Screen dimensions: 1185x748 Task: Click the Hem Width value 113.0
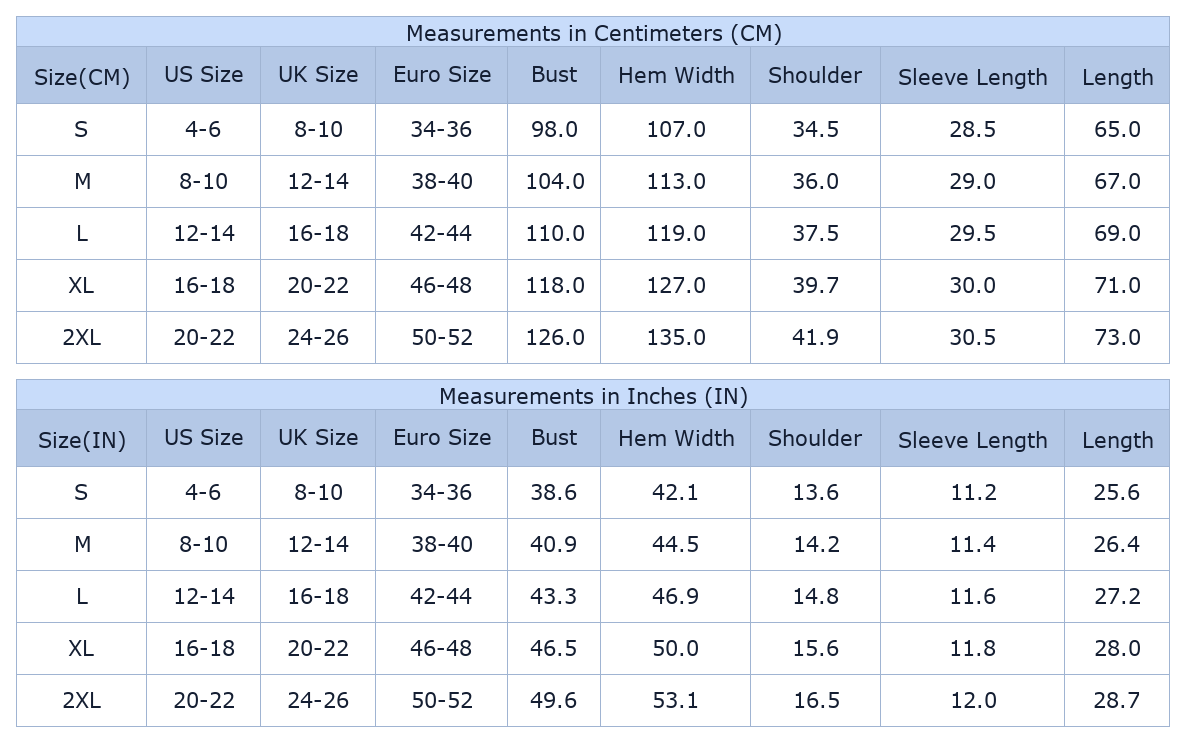[676, 182]
